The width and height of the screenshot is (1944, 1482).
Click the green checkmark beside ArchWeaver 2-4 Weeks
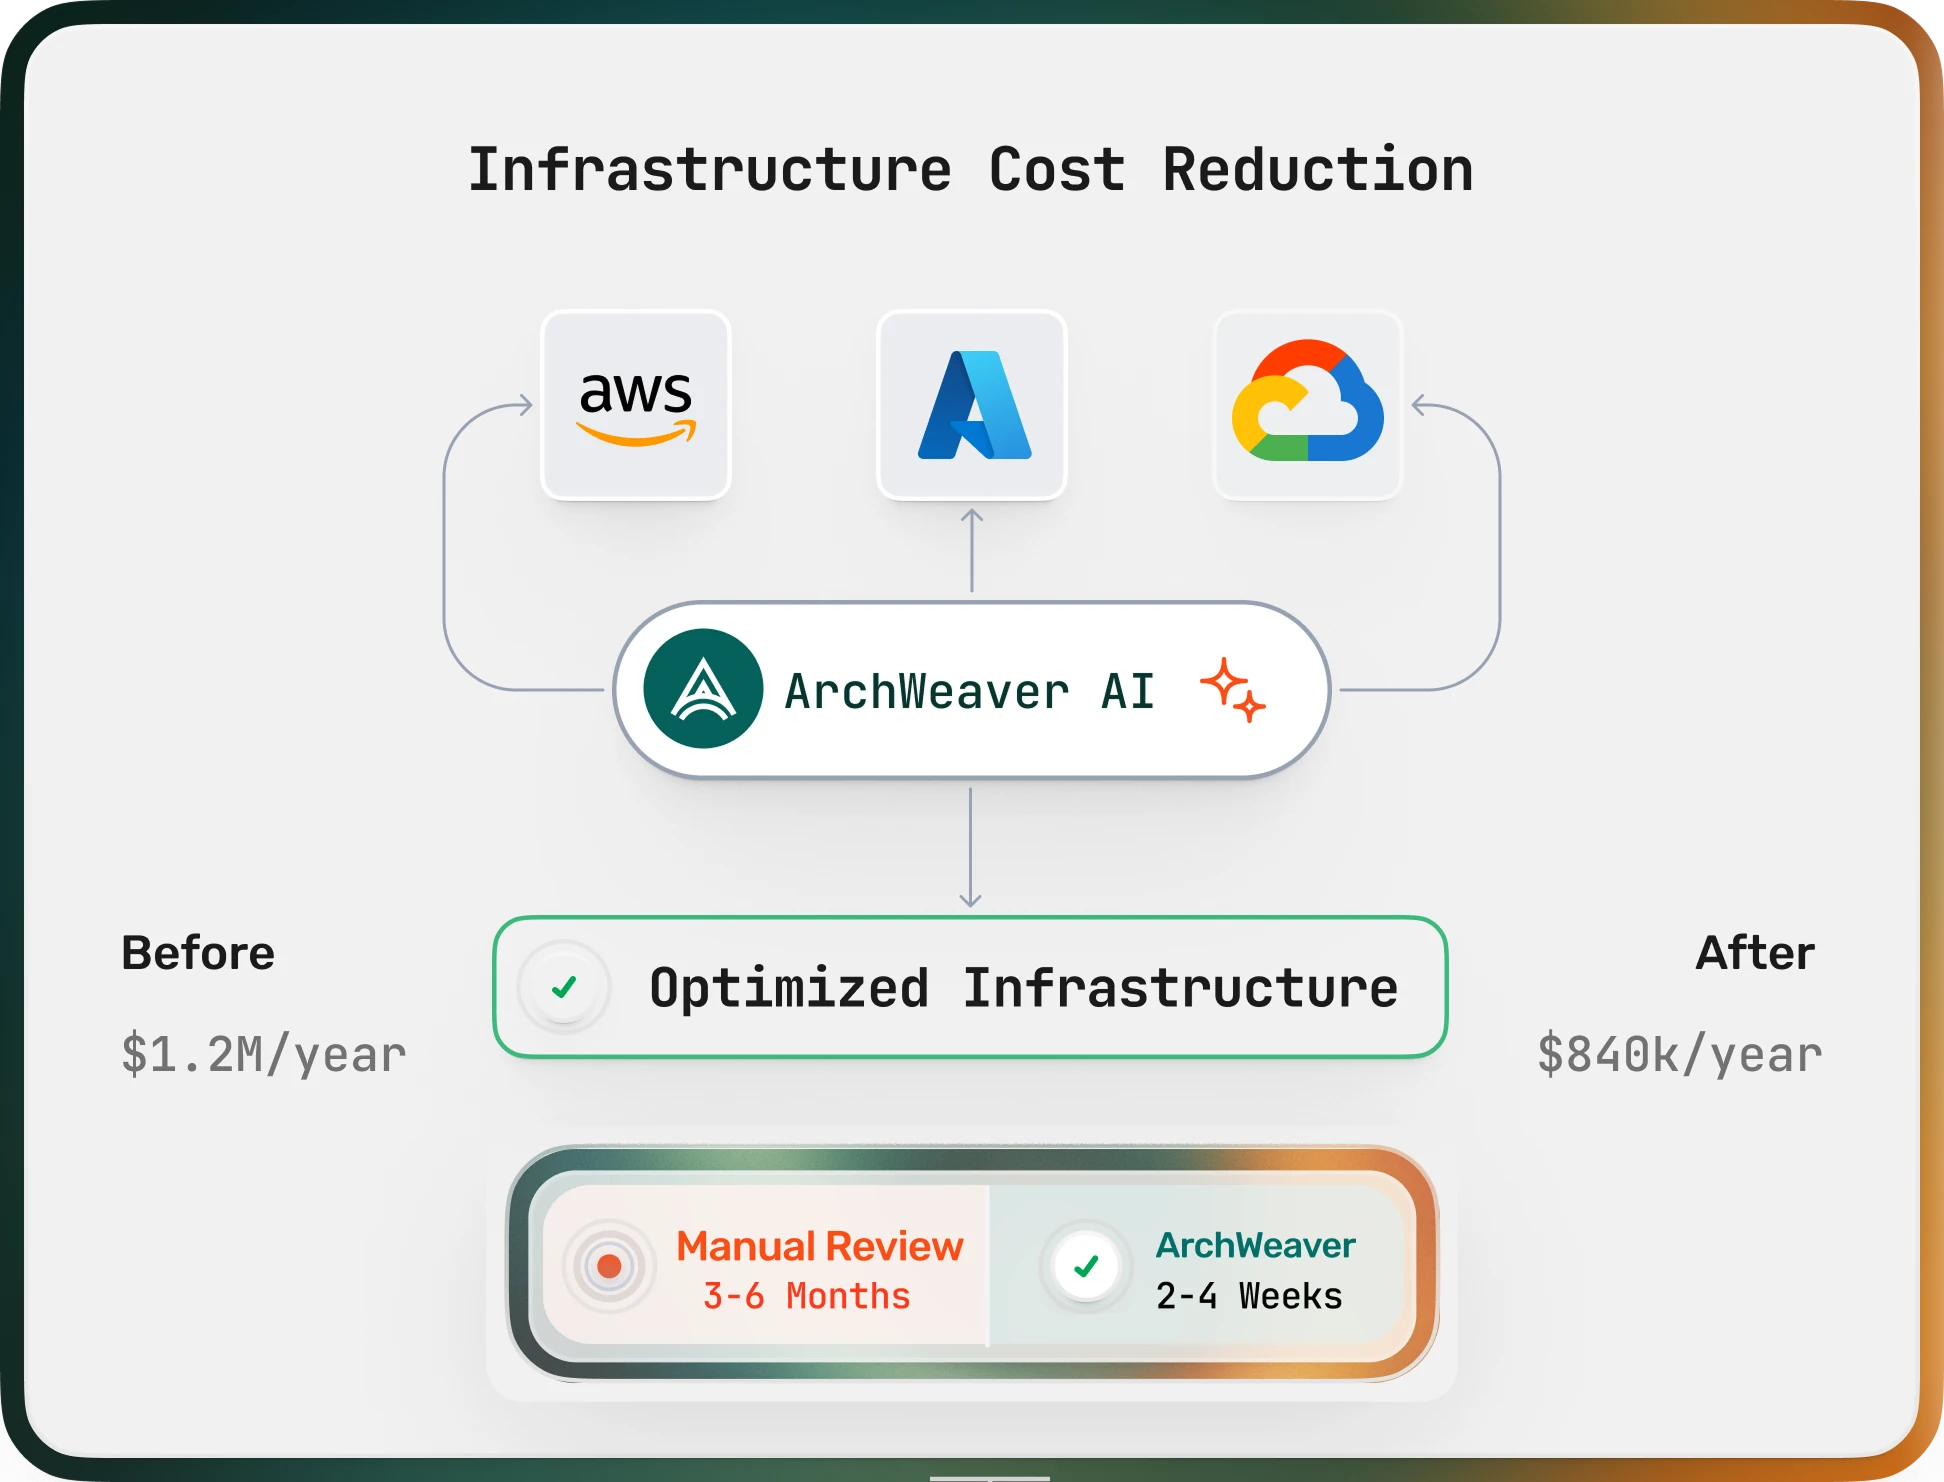click(x=1086, y=1267)
